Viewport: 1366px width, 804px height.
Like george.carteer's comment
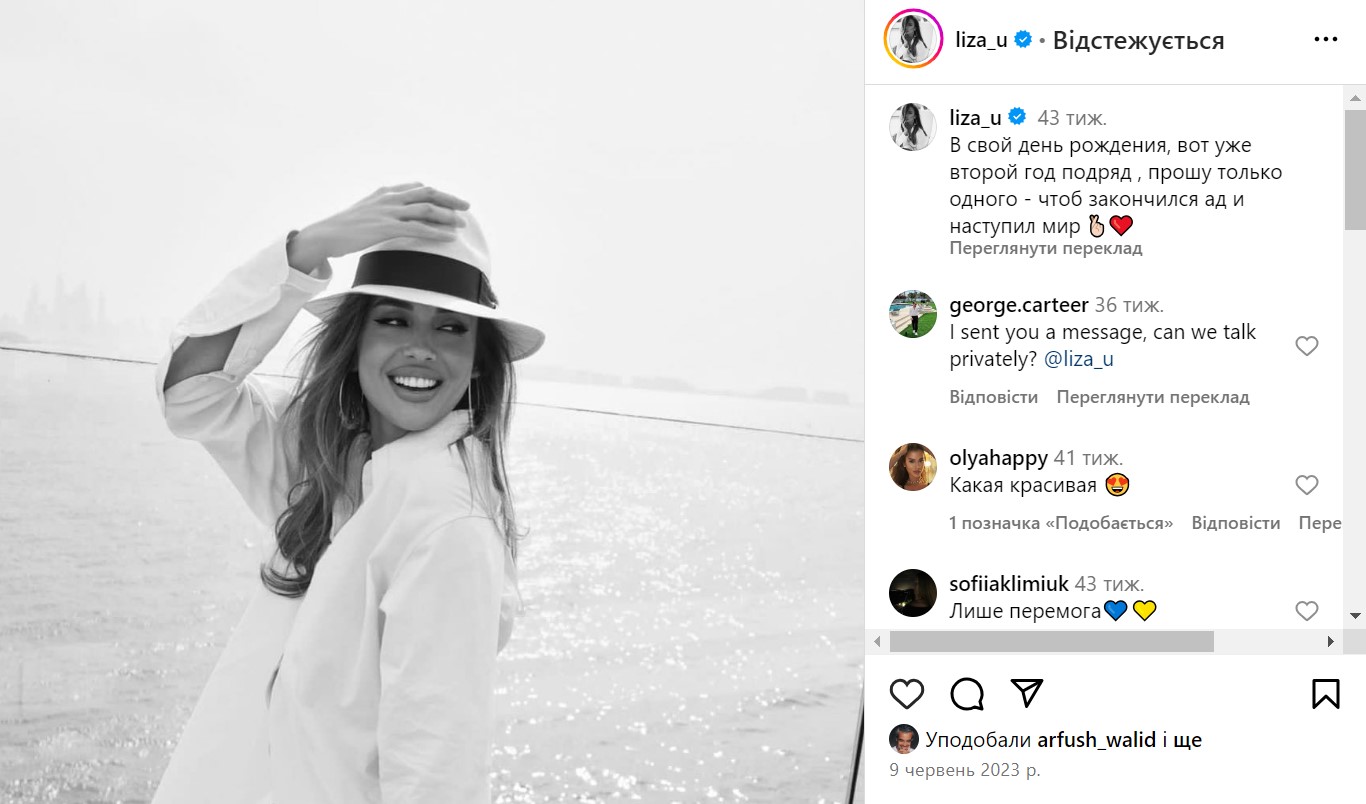[1307, 346]
